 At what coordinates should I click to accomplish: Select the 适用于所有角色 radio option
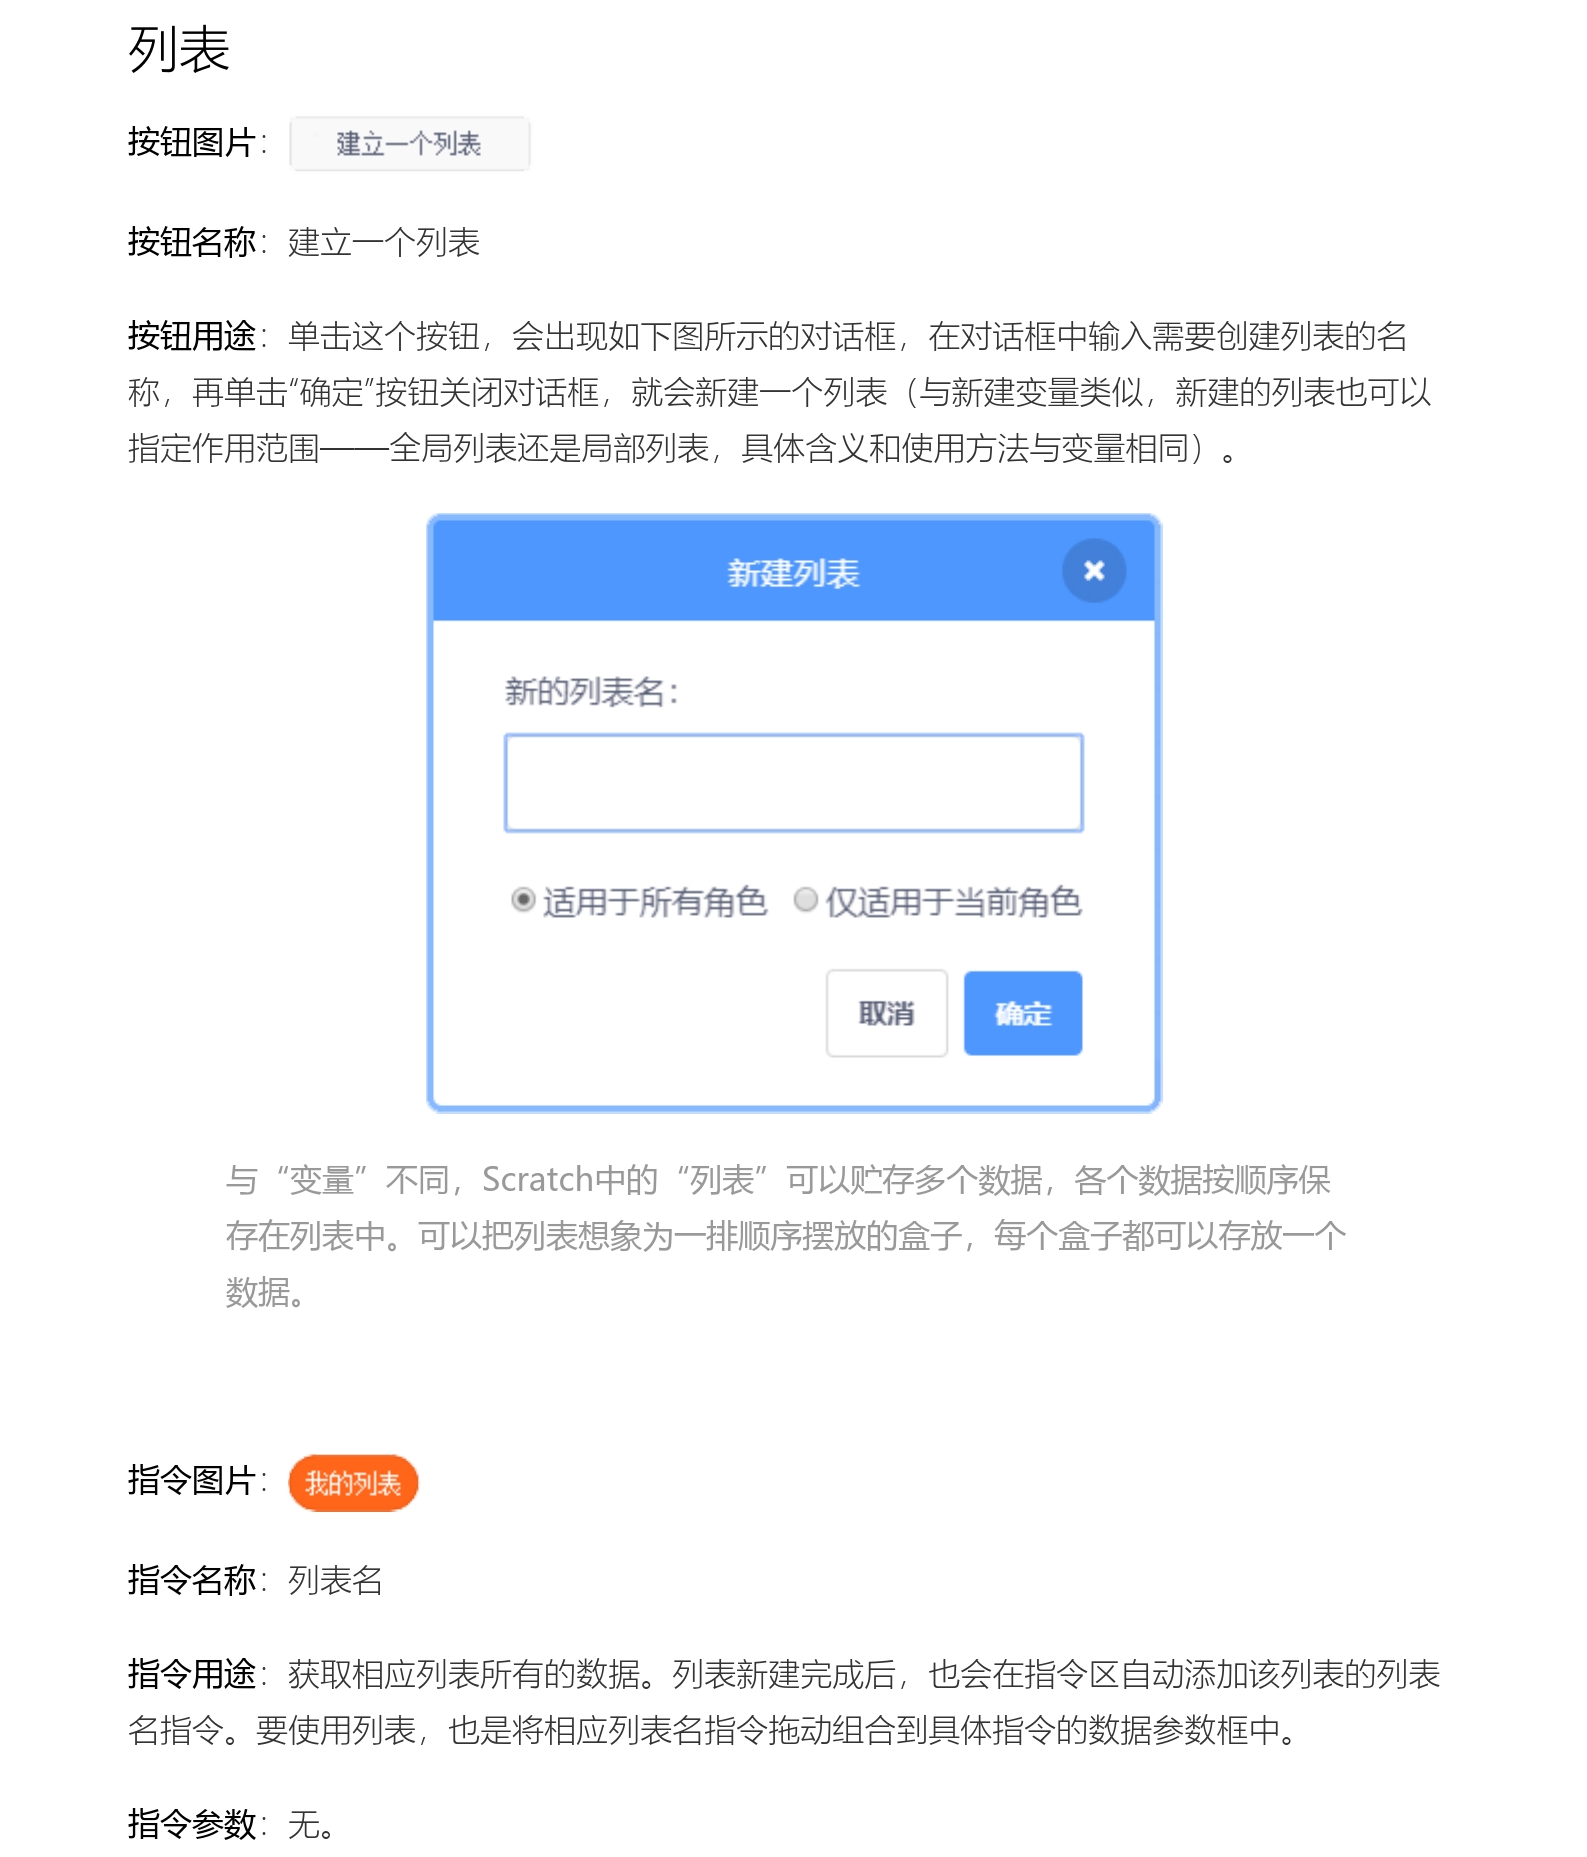pos(523,900)
